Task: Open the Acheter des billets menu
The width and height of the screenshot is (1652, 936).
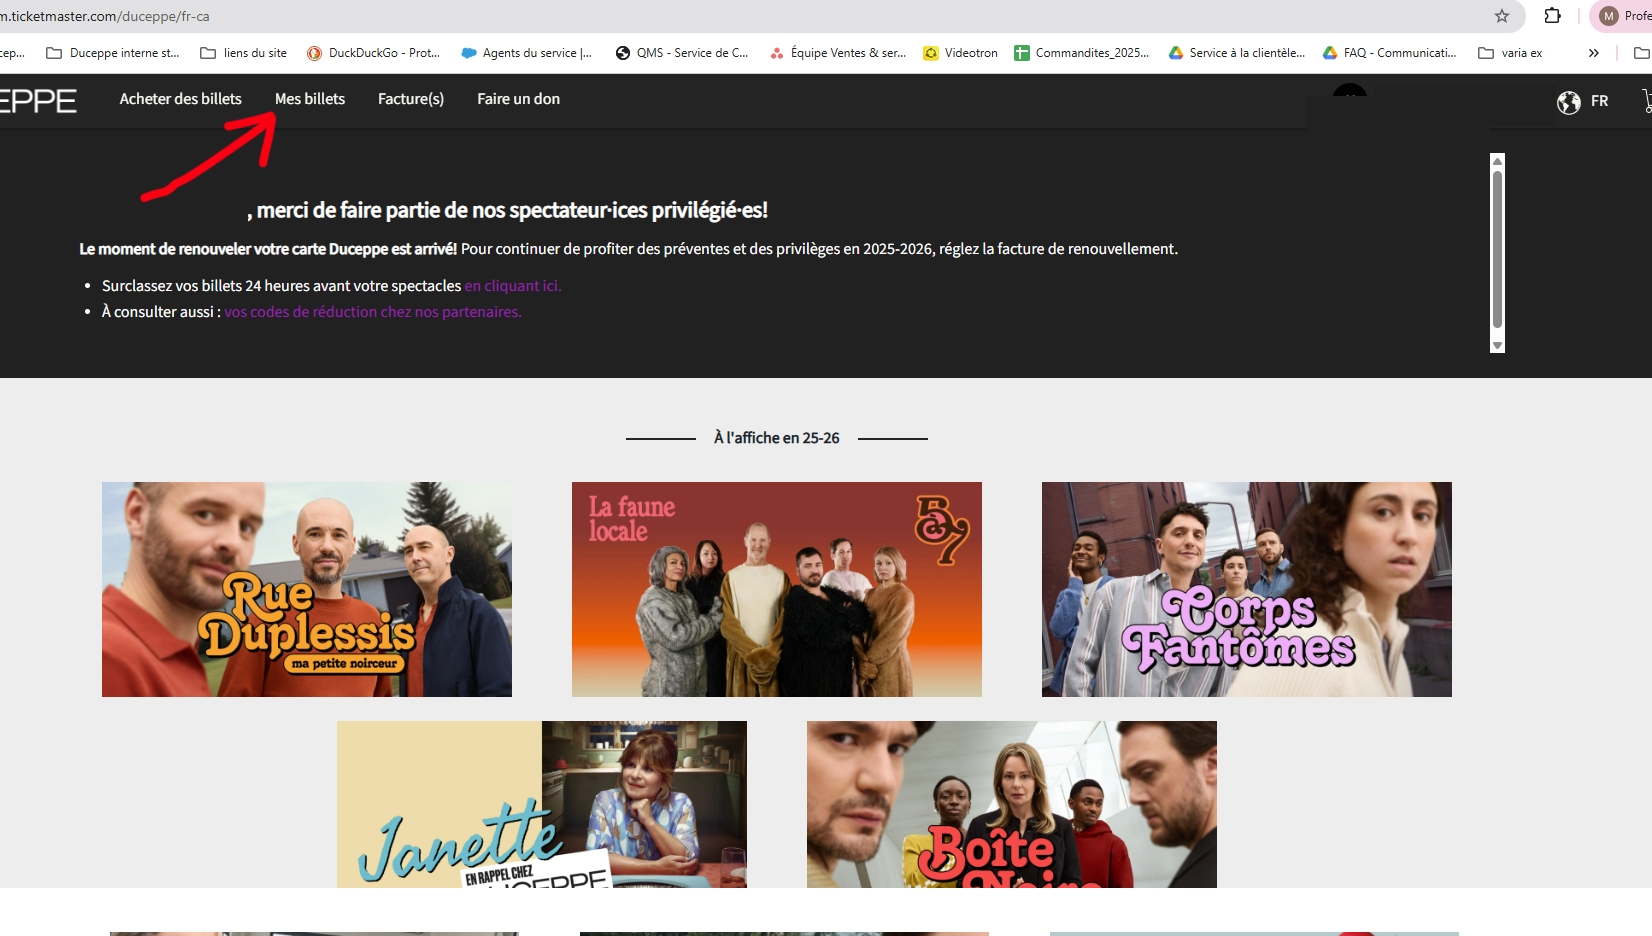Action: (x=180, y=99)
